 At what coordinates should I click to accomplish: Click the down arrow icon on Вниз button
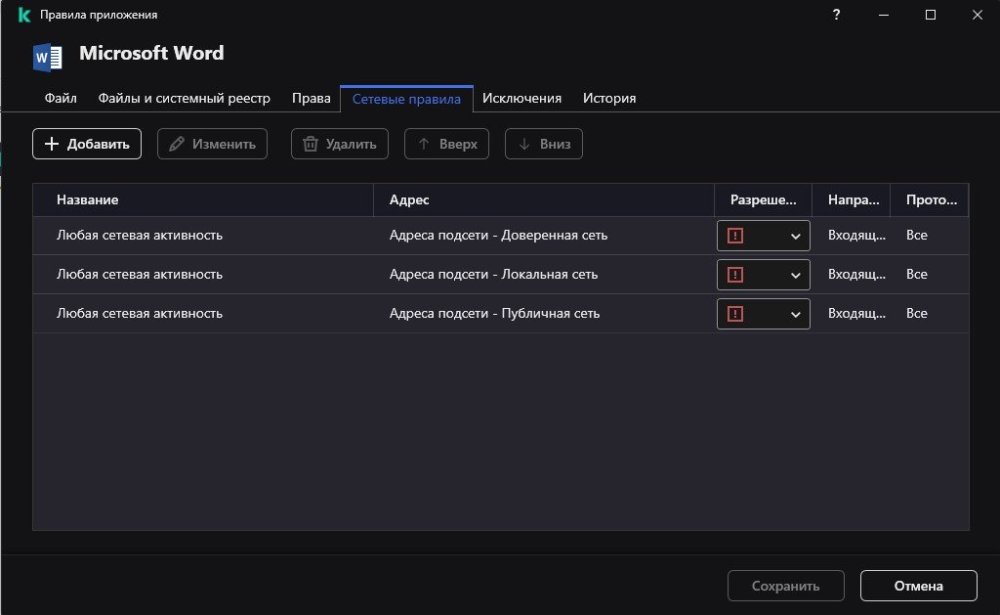click(524, 143)
